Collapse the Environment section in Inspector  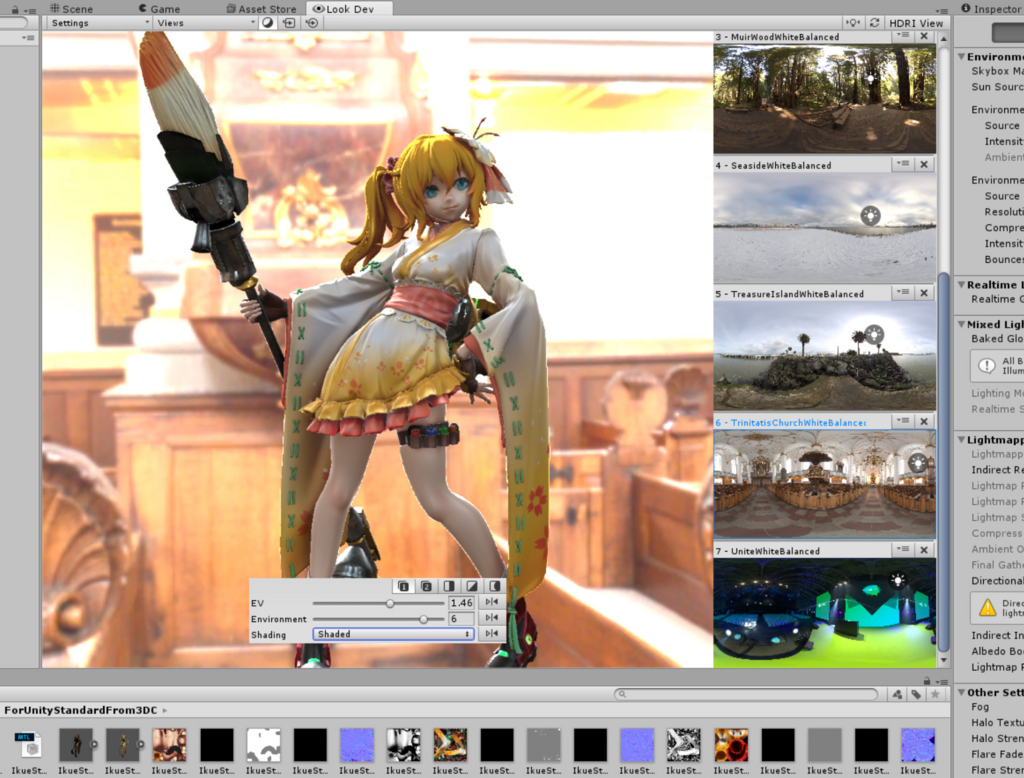point(961,57)
